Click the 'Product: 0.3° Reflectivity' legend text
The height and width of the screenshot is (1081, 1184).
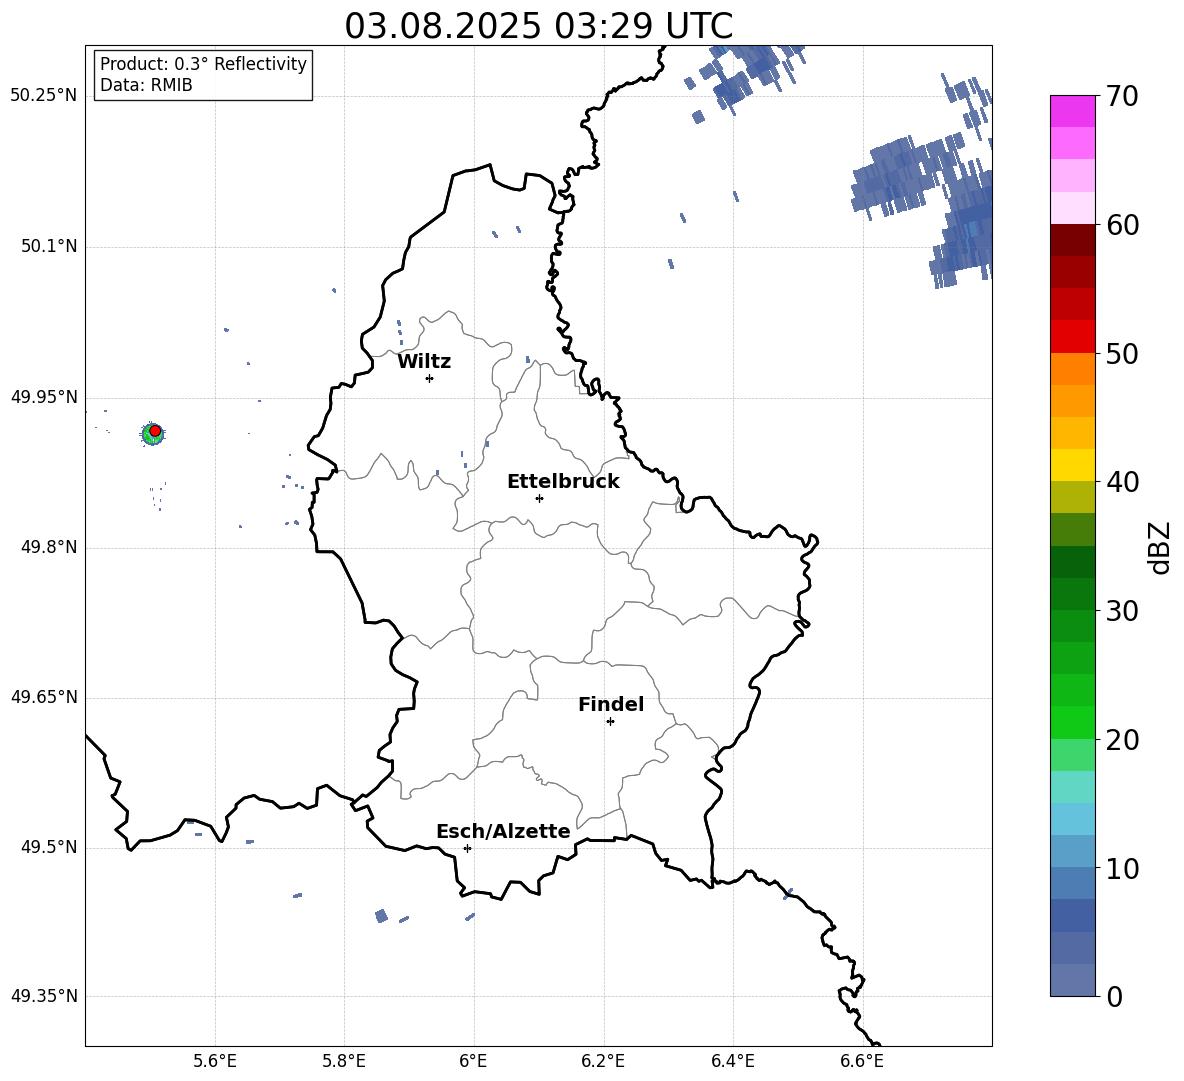point(203,64)
